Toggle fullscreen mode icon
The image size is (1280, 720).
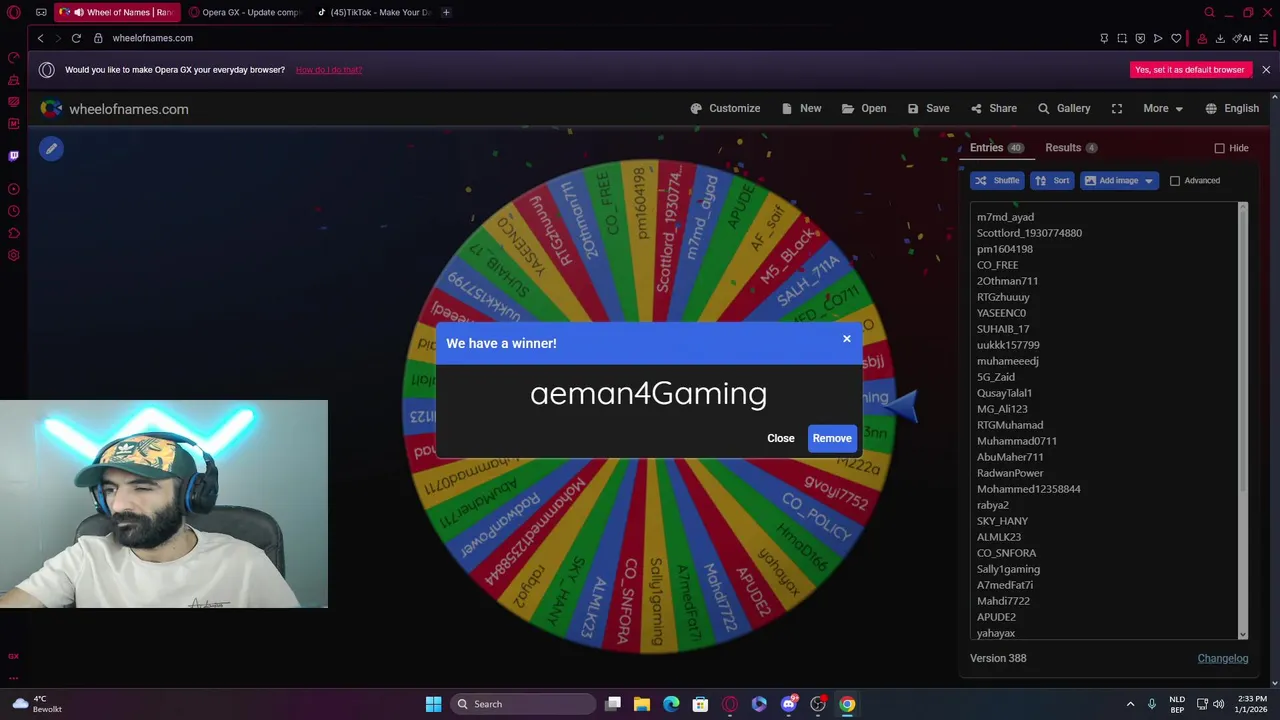pos(1117,108)
